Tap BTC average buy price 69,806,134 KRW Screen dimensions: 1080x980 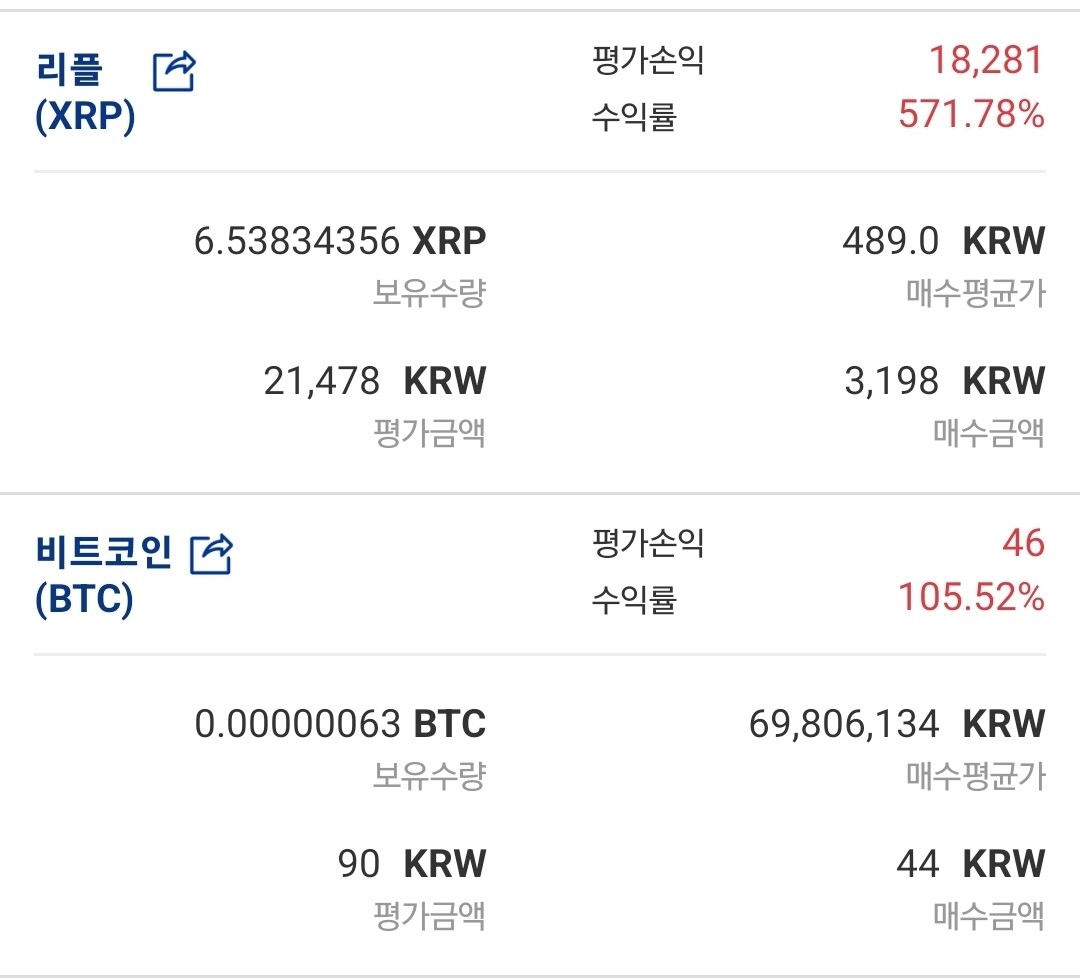(x=896, y=724)
